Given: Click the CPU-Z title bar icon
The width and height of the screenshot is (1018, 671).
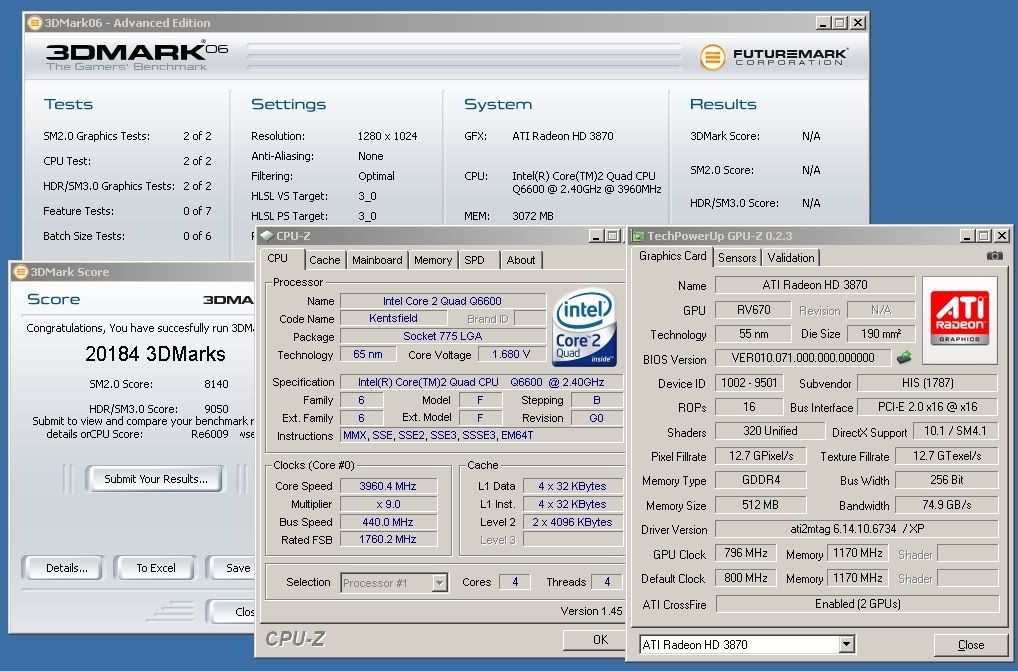Looking at the screenshot, I should click(267, 236).
